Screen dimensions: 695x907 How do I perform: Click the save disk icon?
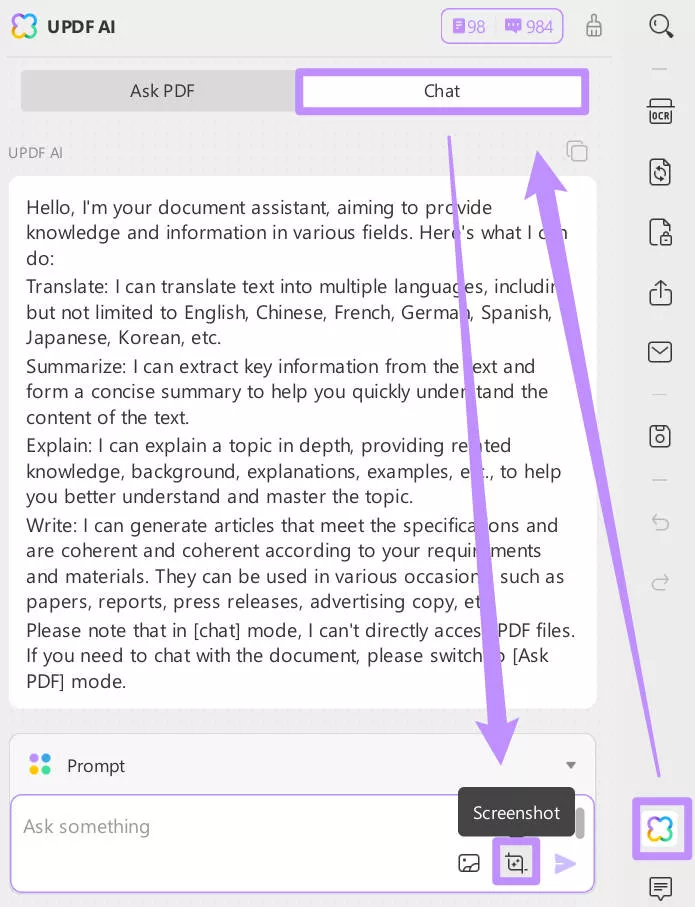click(660, 437)
